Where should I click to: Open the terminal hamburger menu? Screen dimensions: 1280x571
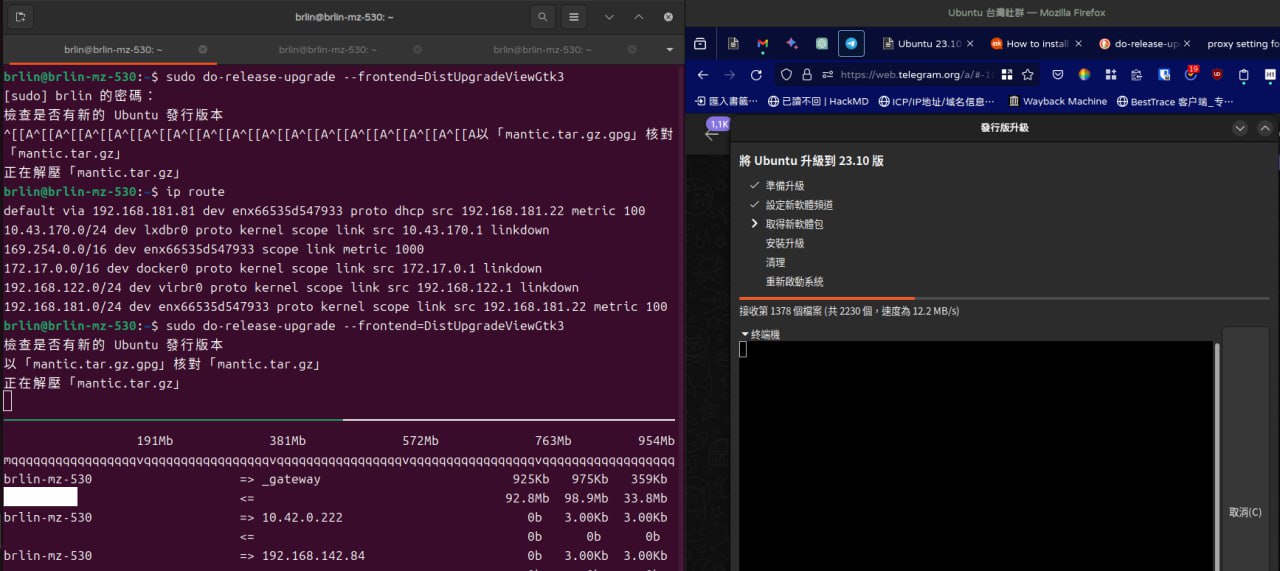coord(574,17)
